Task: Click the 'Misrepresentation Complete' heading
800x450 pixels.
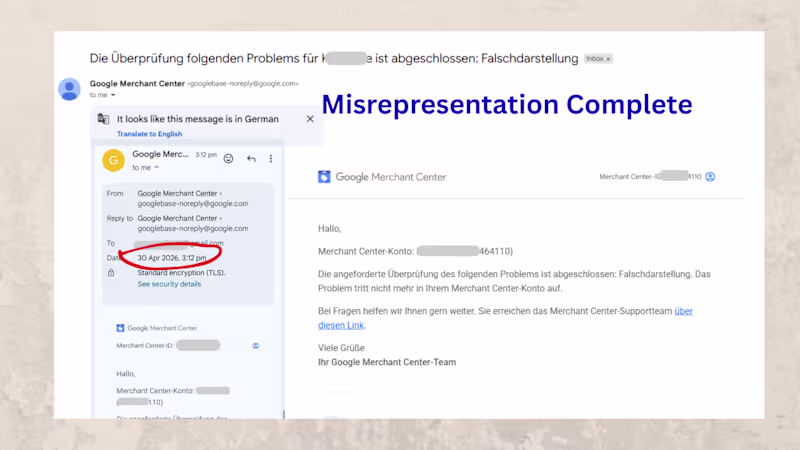Action: [507, 104]
